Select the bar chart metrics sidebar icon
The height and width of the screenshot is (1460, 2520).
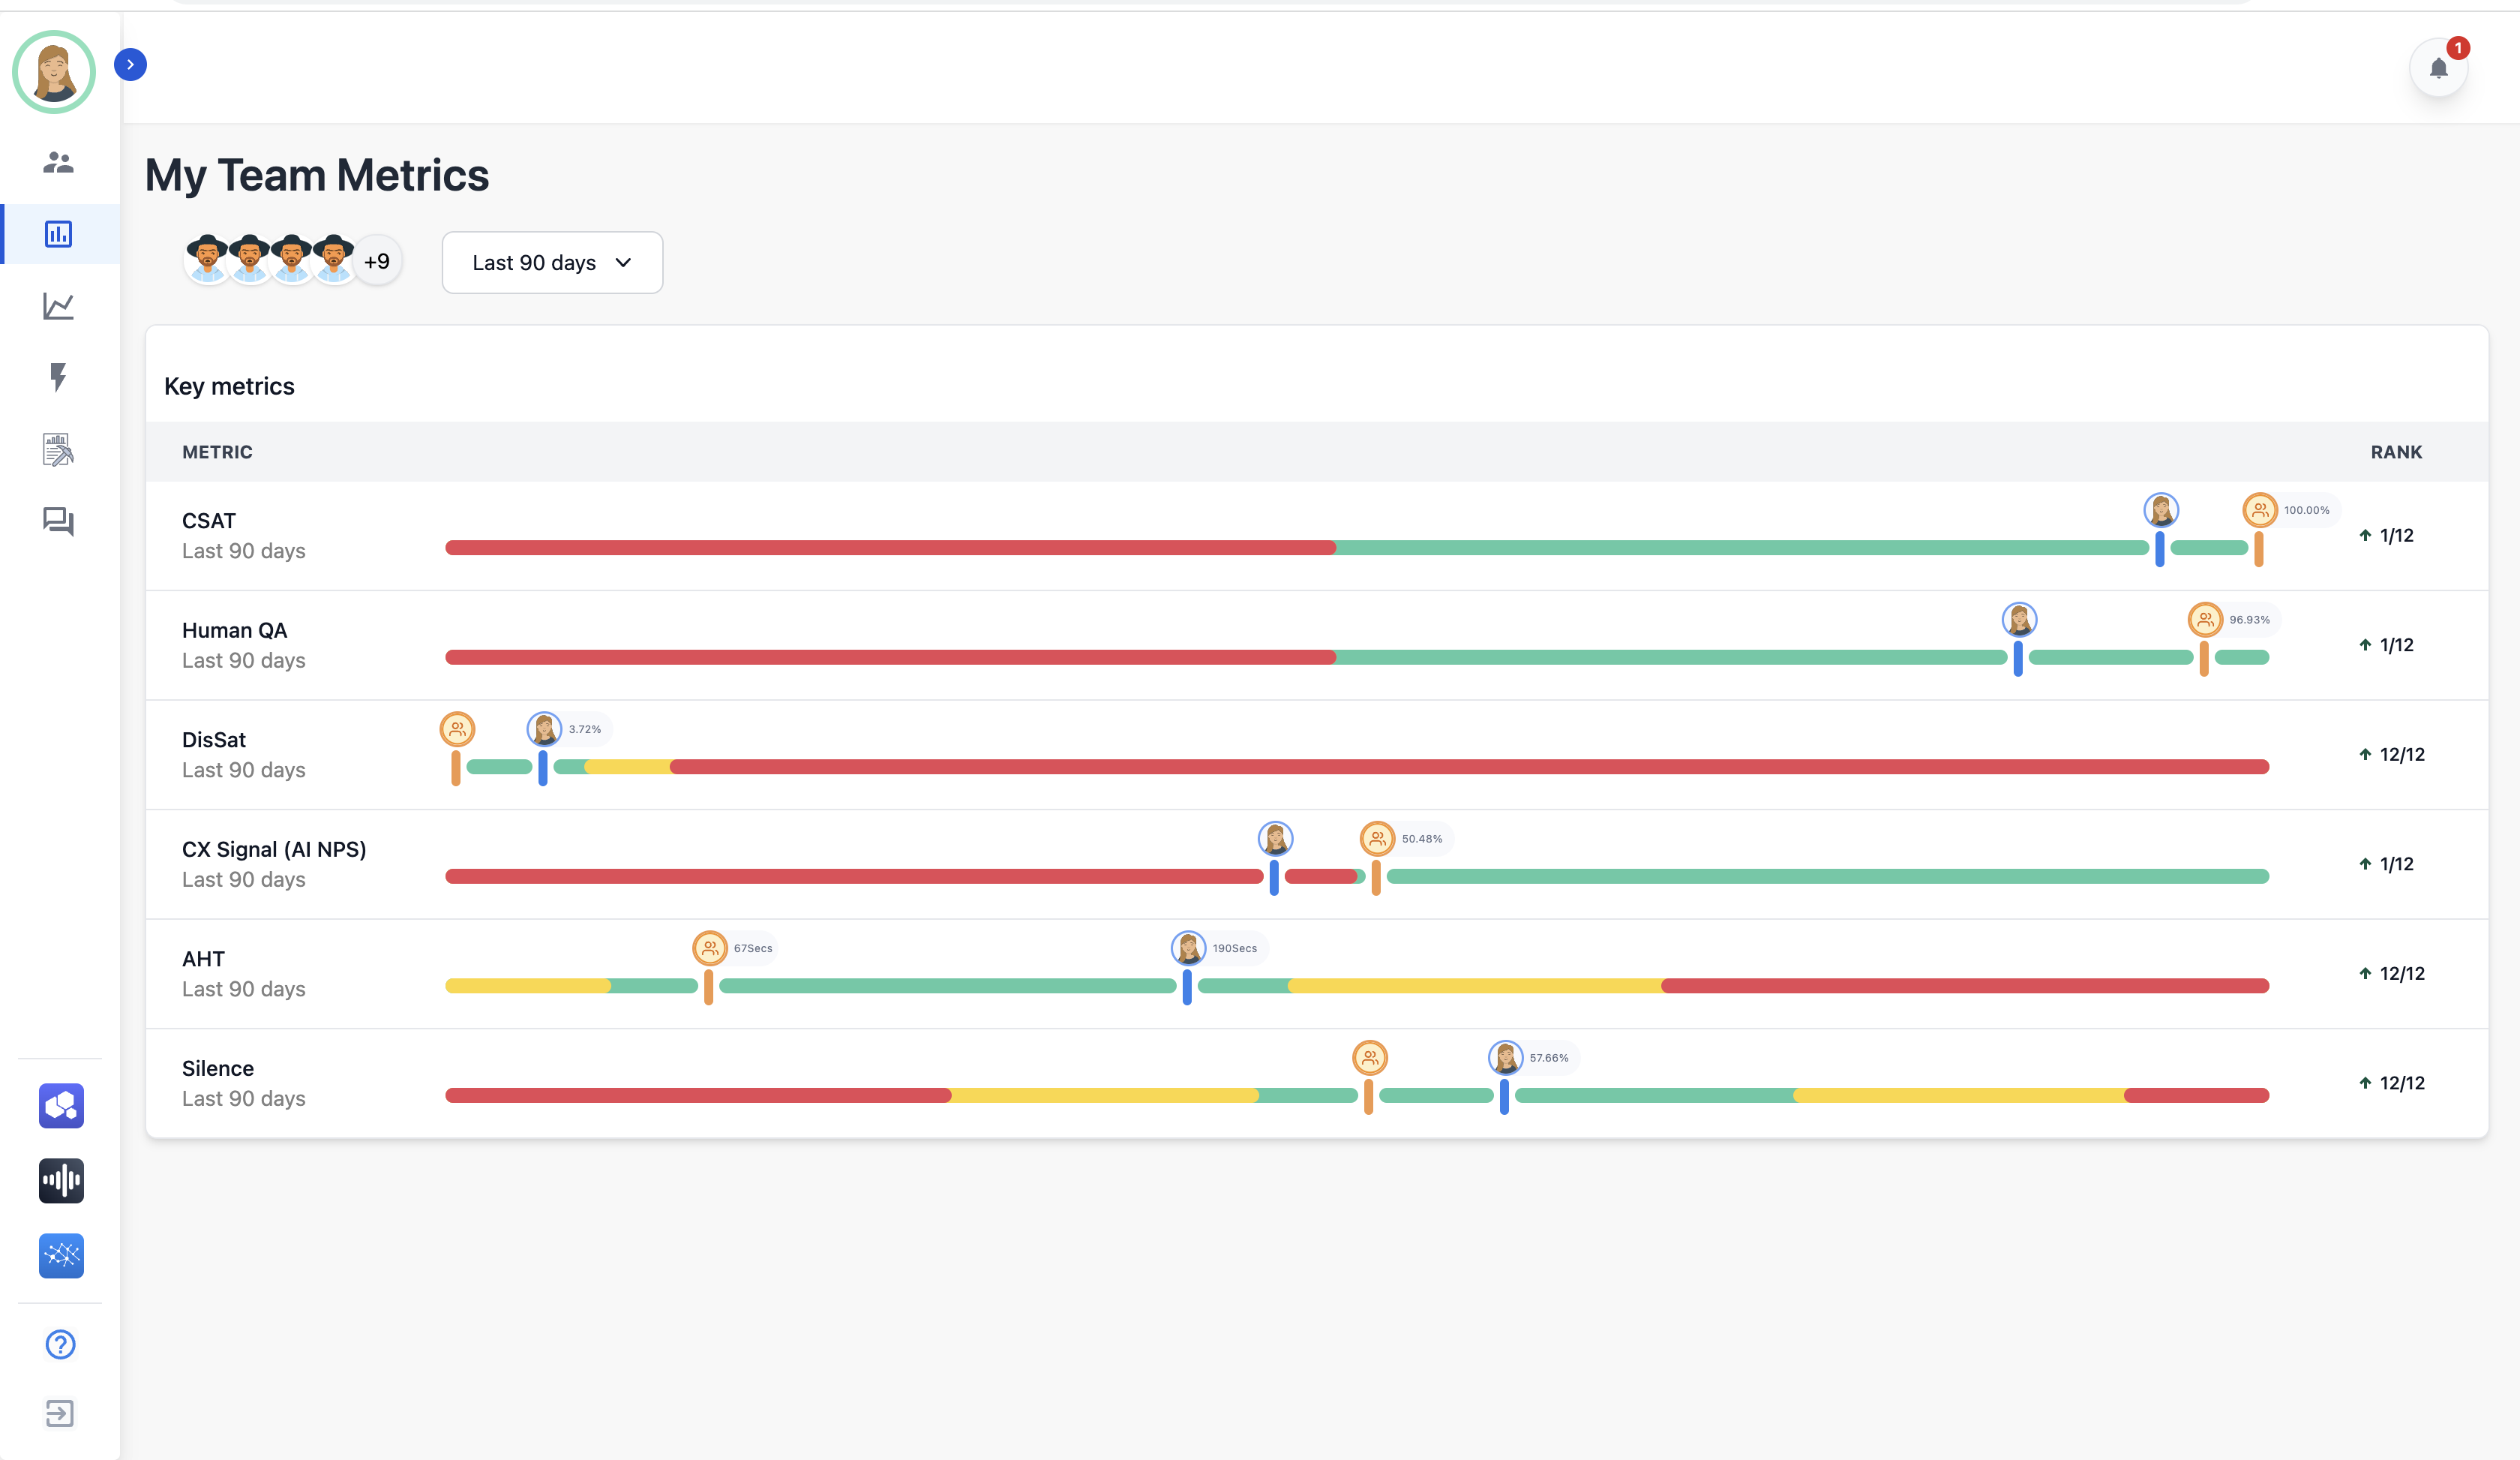click(59, 234)
